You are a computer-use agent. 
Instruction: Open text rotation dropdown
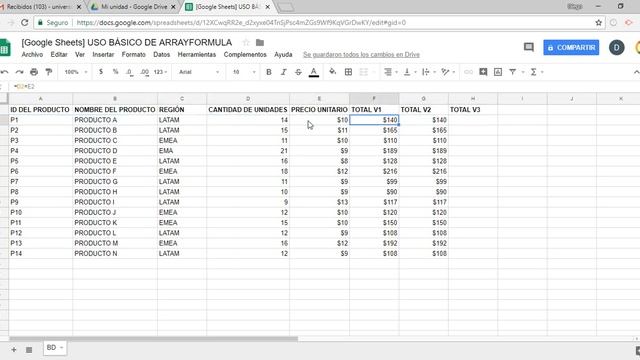448,72
